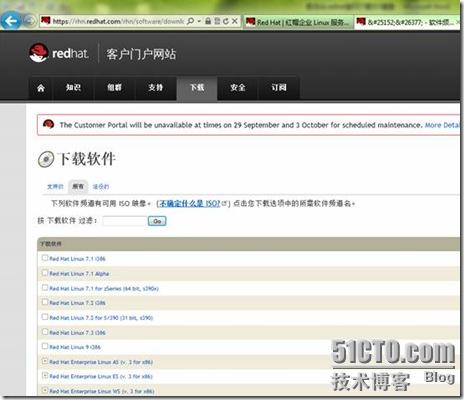Click the Red Hat logo in the header
The image size is (464, 400).
(x=59, y=53)
